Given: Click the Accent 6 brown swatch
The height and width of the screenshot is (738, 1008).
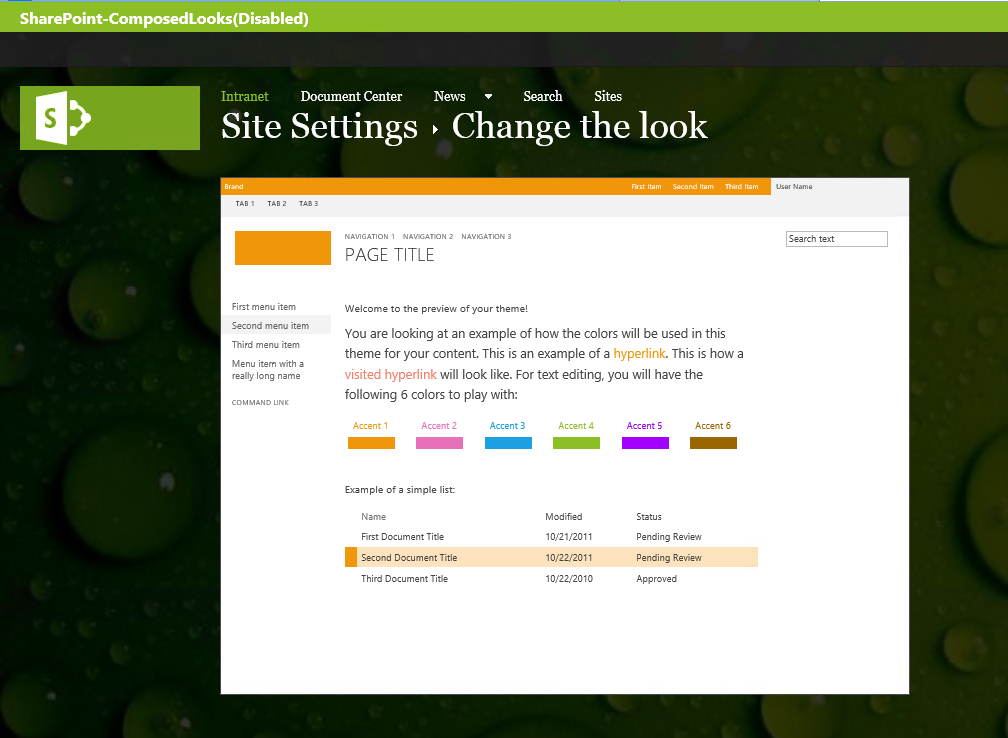Looking at the screenshot, I should click(714, 443).
